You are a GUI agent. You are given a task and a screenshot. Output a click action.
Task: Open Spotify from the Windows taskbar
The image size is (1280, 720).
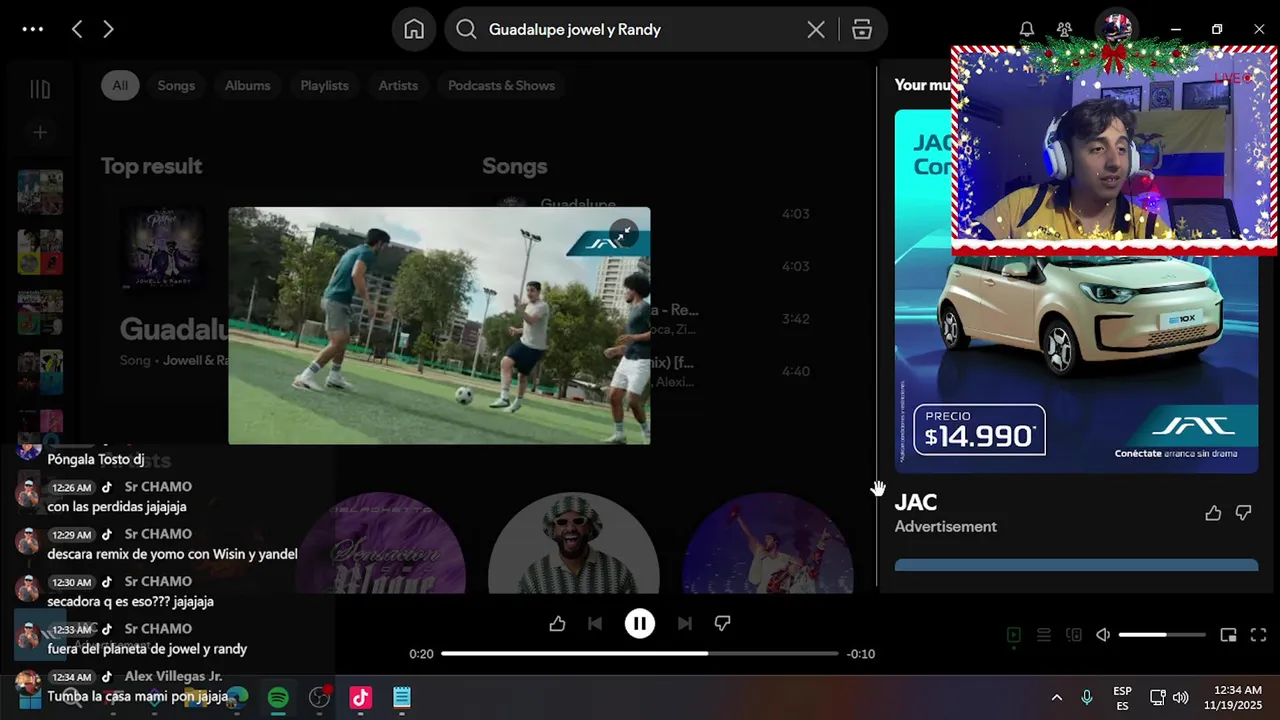278,697
